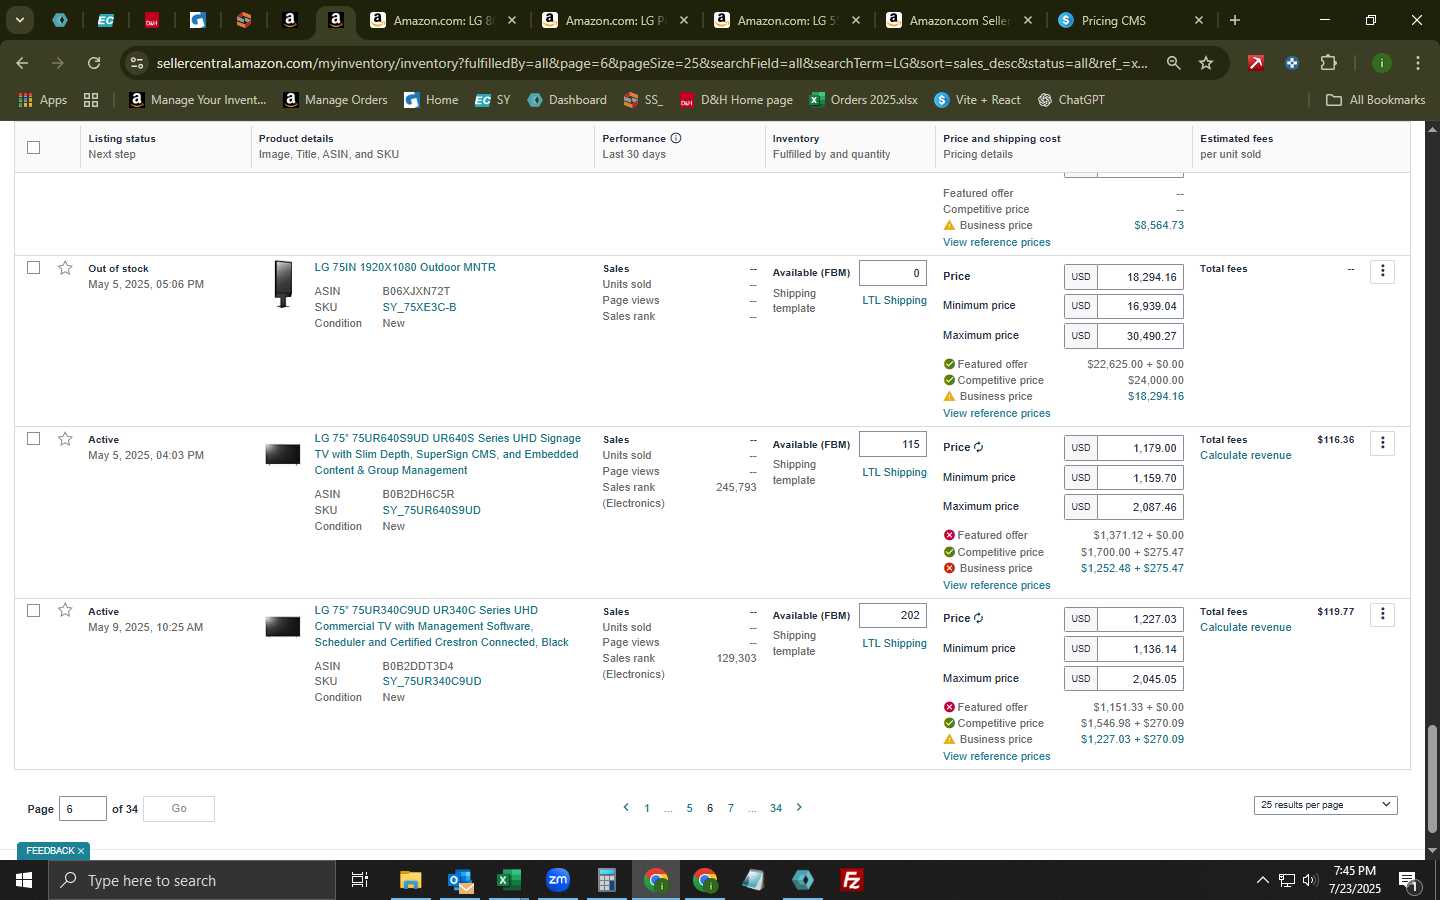Open thumbnail of 75UR640S9UD TV
The image size is (1440, 900).
coord(283,455)
